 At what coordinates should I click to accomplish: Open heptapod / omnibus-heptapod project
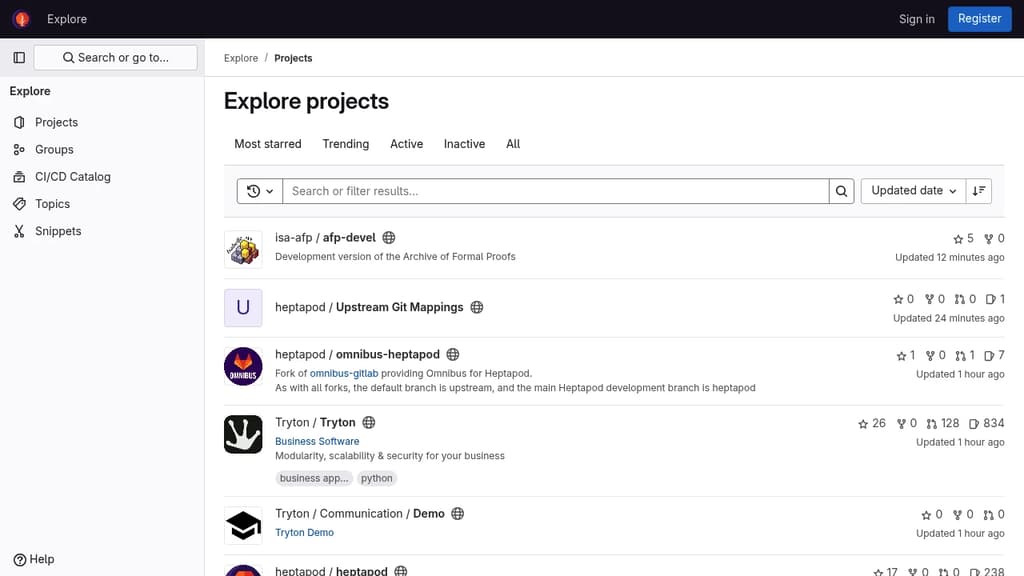[x=357, y=354]
